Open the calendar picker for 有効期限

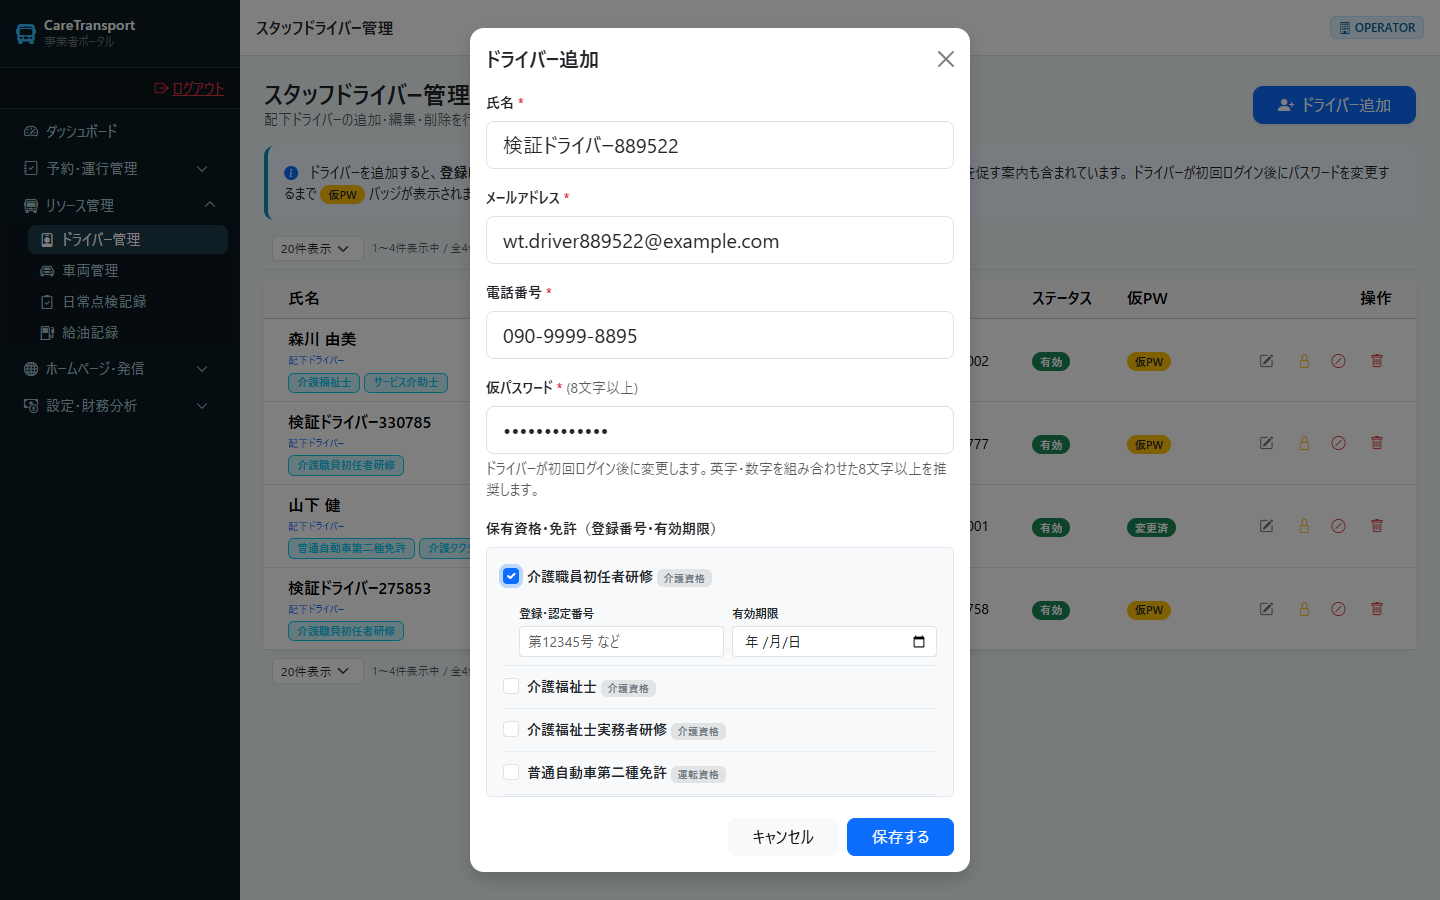pyautogui.click(x=919, y=642)
